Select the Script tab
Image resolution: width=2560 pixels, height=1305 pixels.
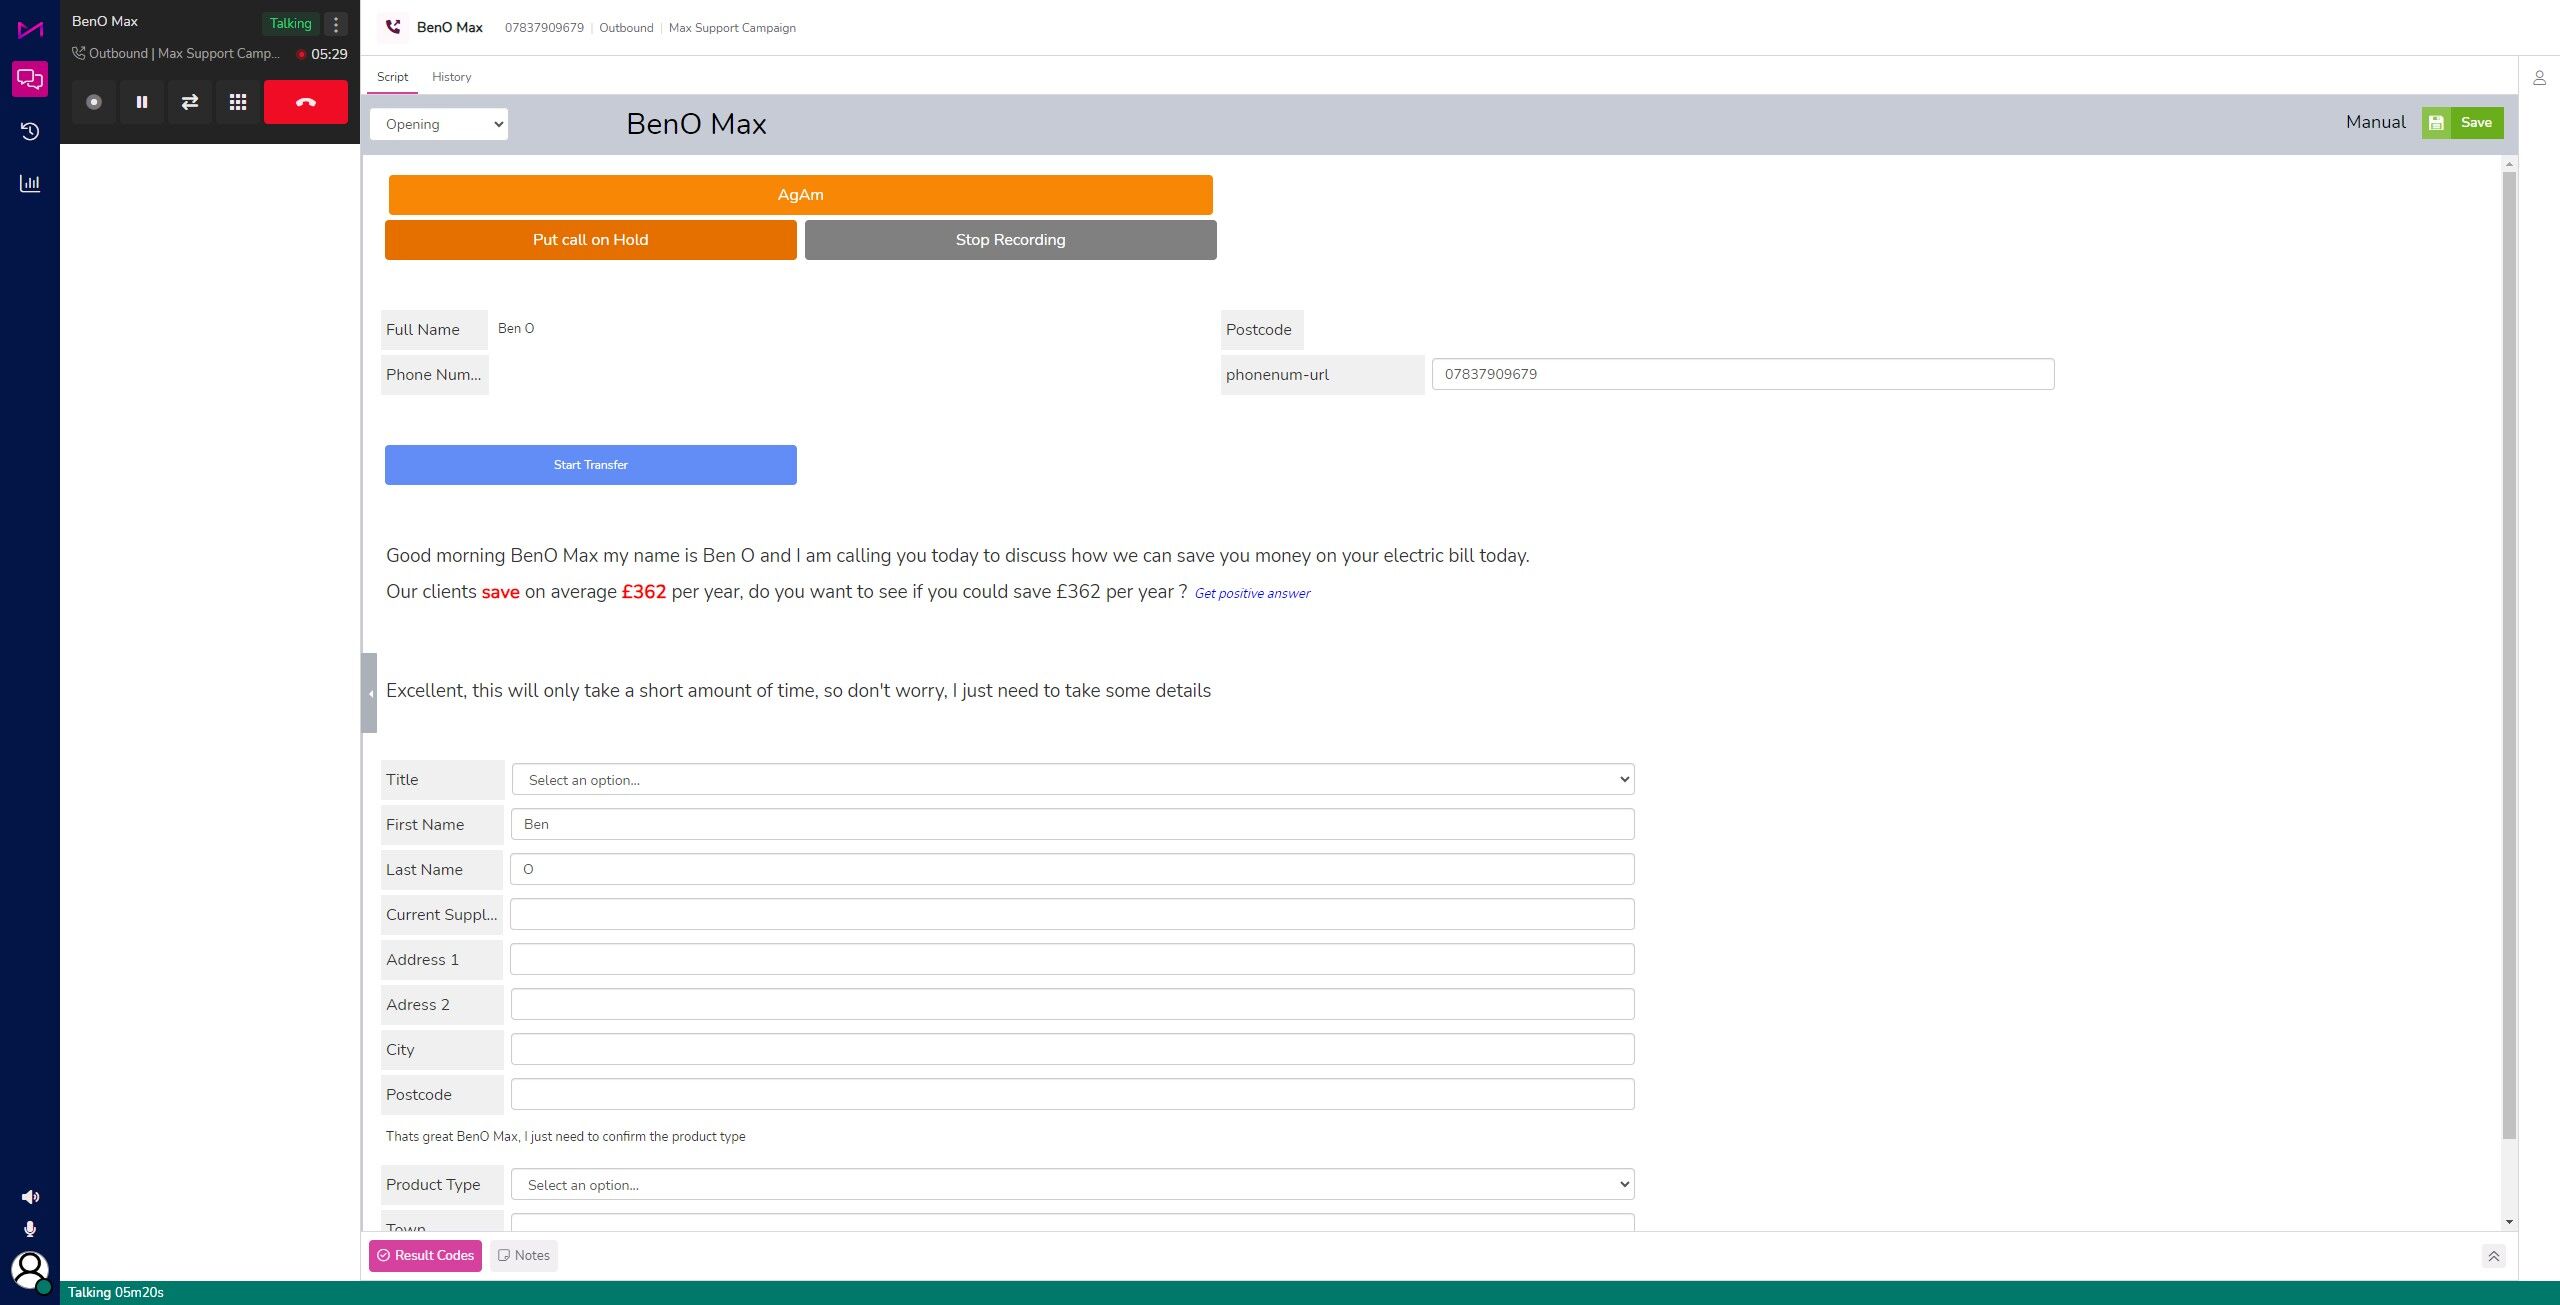[392, 77]
